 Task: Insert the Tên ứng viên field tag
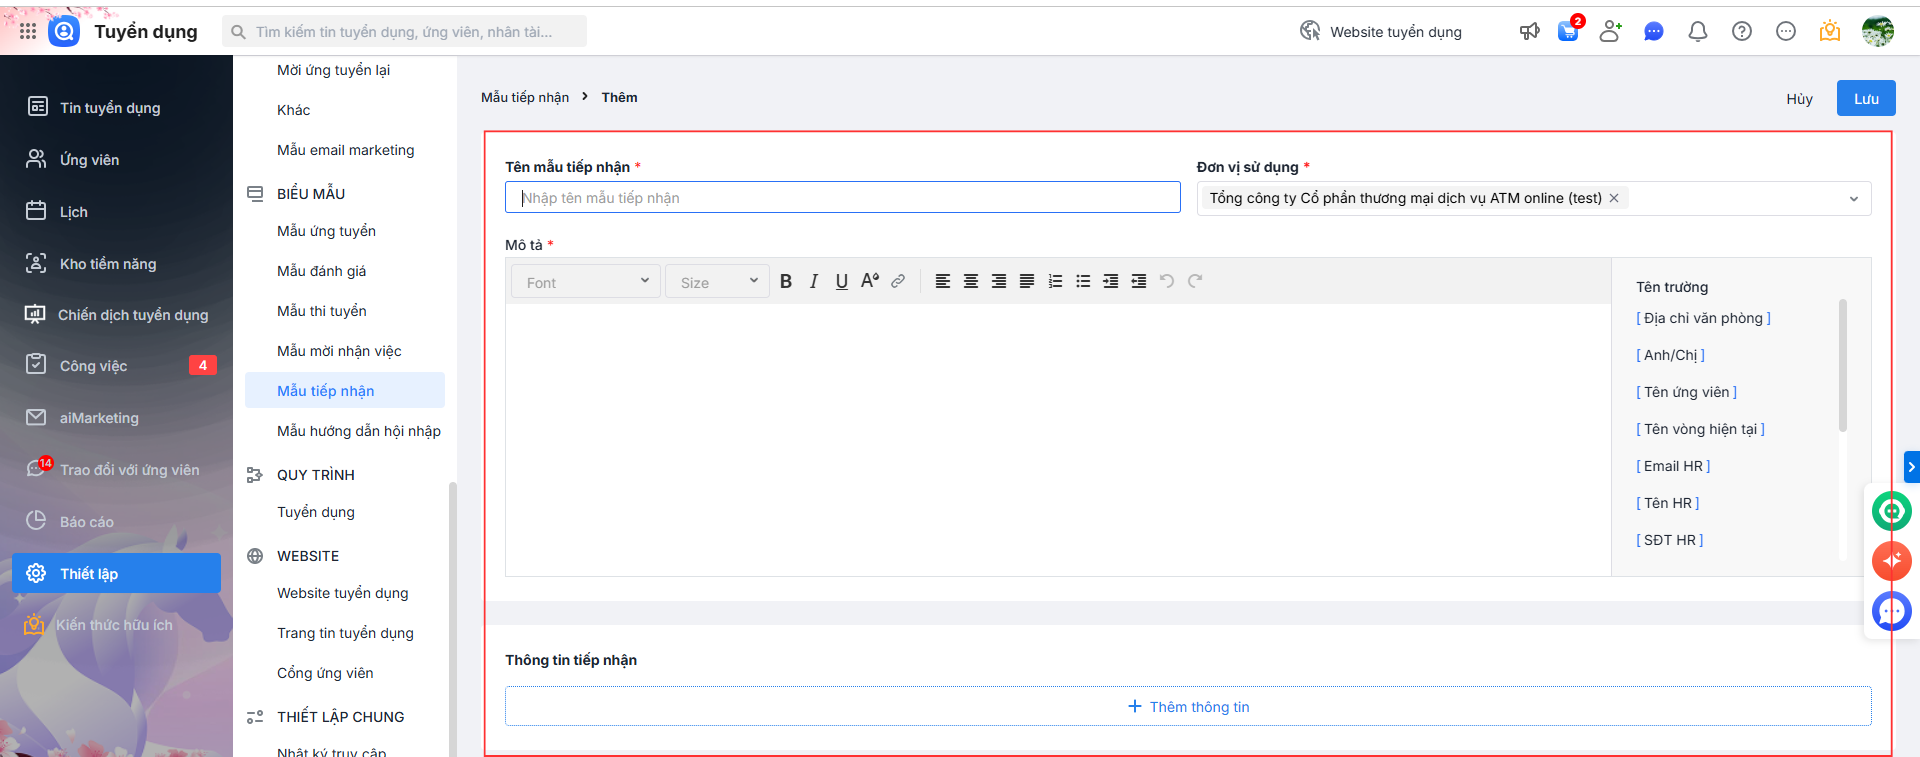1686,392
